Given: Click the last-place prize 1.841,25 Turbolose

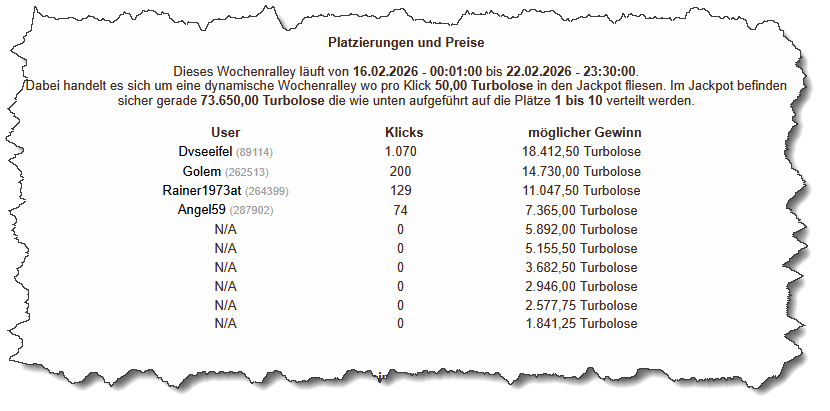Looking at the screenshot, I should 581,324.
